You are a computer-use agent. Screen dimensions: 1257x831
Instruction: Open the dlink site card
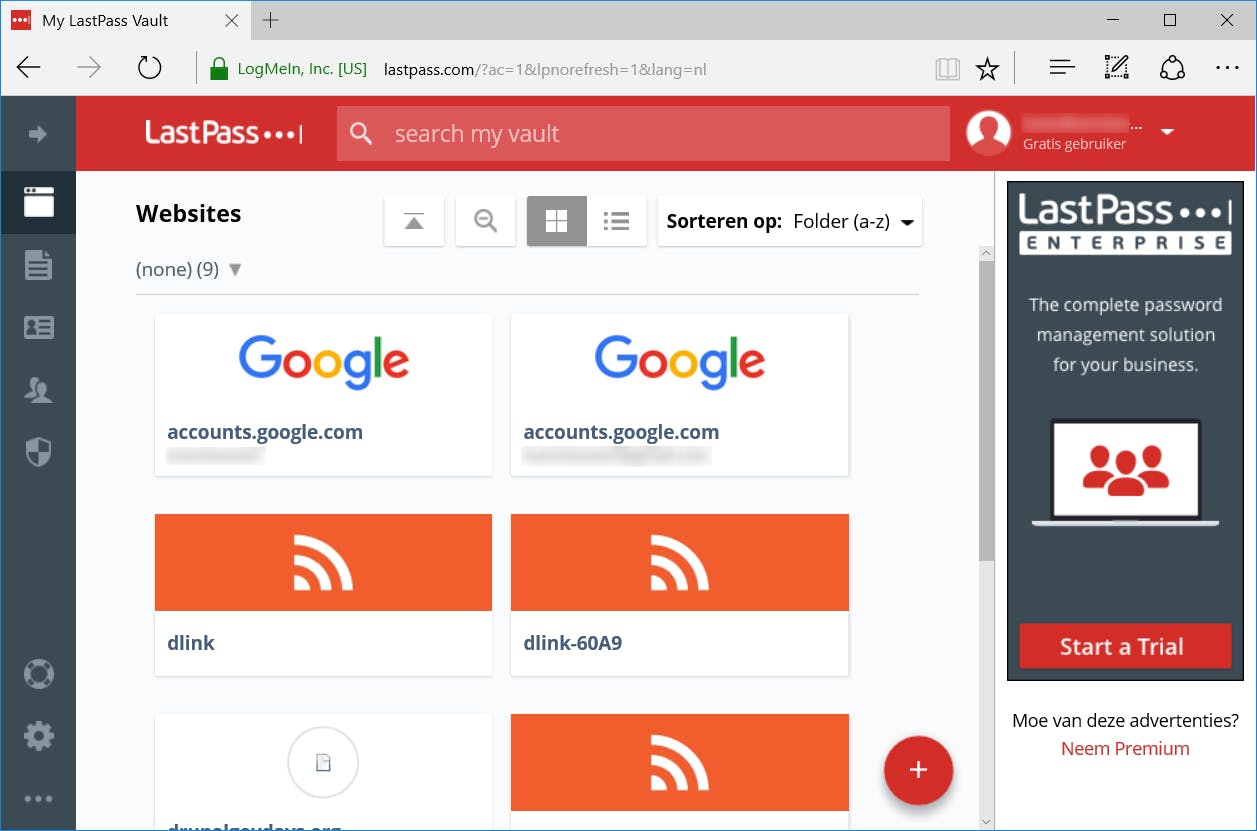323,595
